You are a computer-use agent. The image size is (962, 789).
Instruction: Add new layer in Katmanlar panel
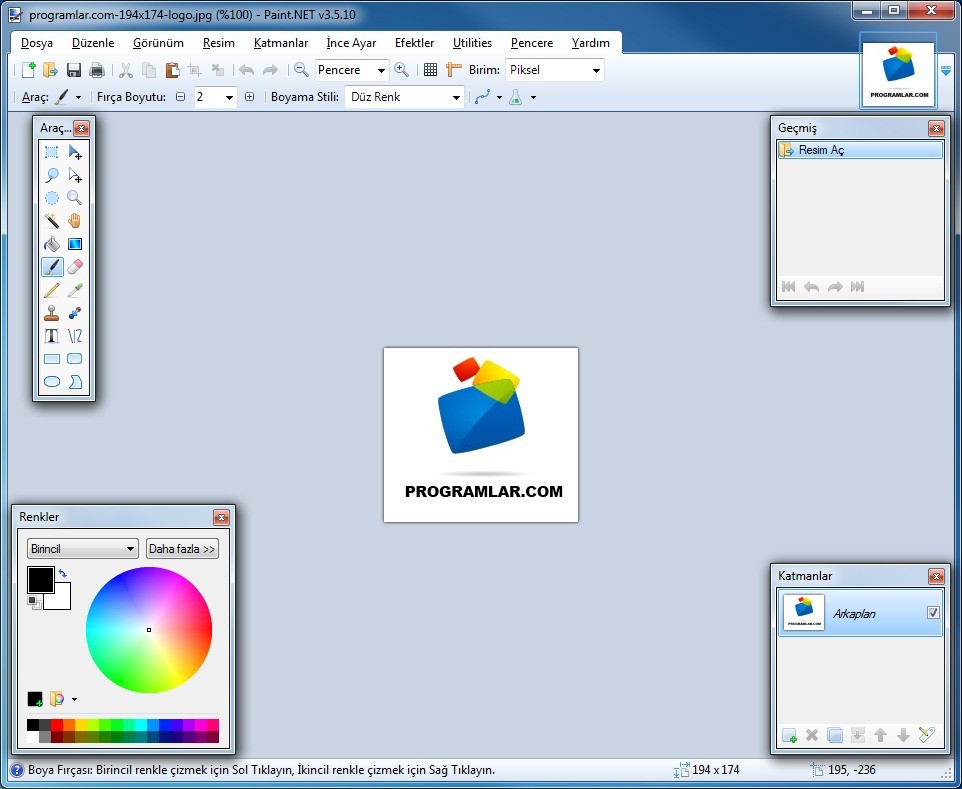[x=789, y=734]
